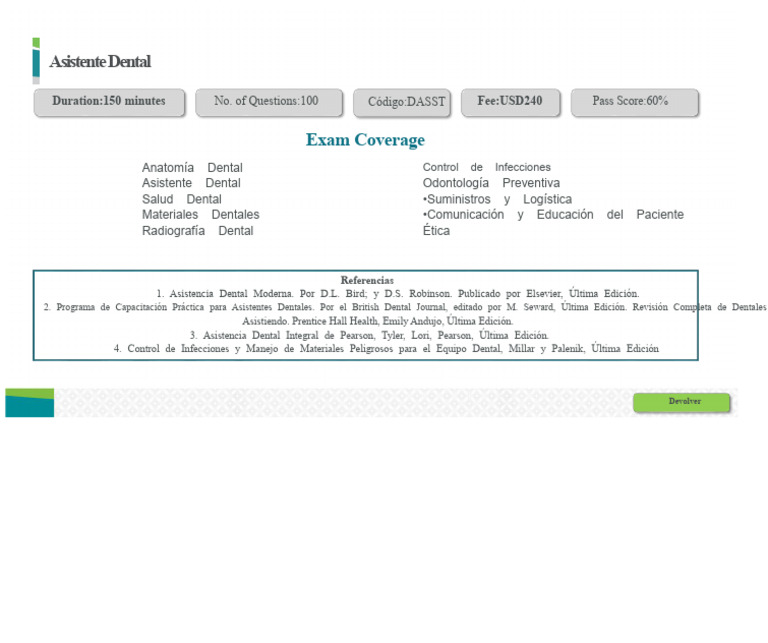Select Odontología Preventiva topic
768x643 pixels.
pos(491,183)
